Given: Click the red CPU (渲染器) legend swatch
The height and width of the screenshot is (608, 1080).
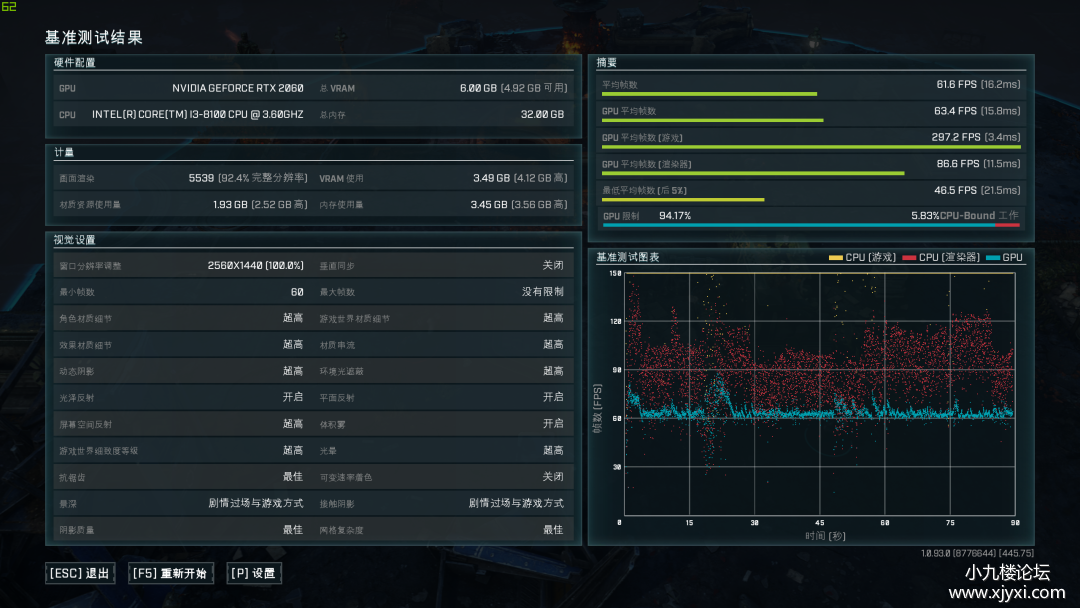Looking at the screenshot, I should 909,258.
